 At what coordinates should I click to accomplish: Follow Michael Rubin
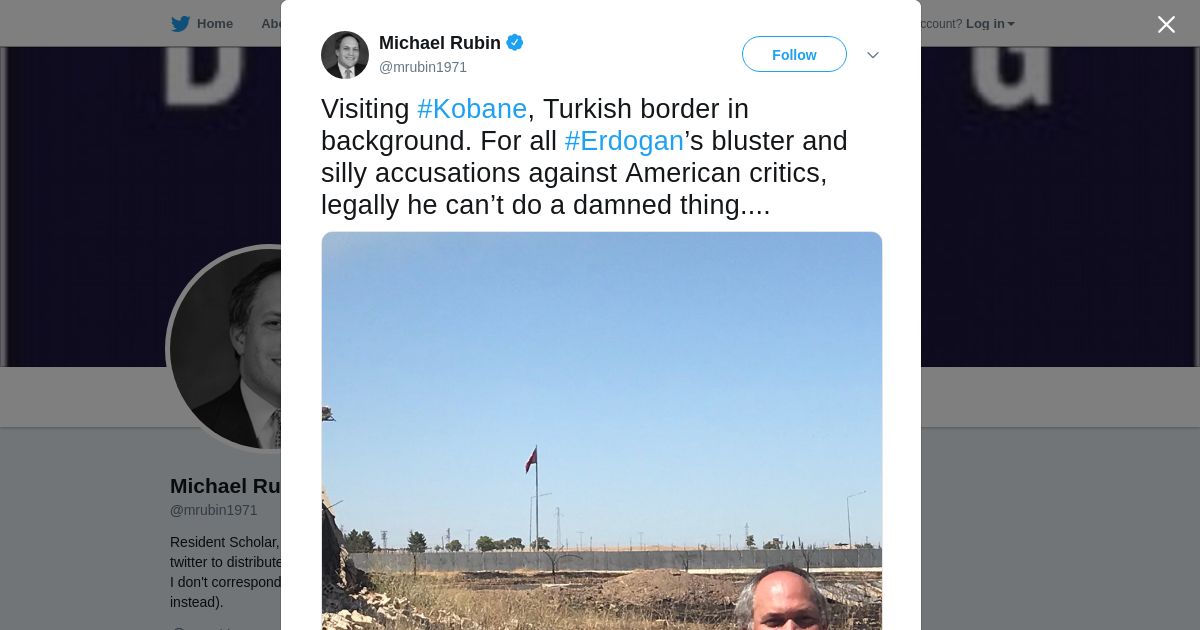tap(794, 54)
